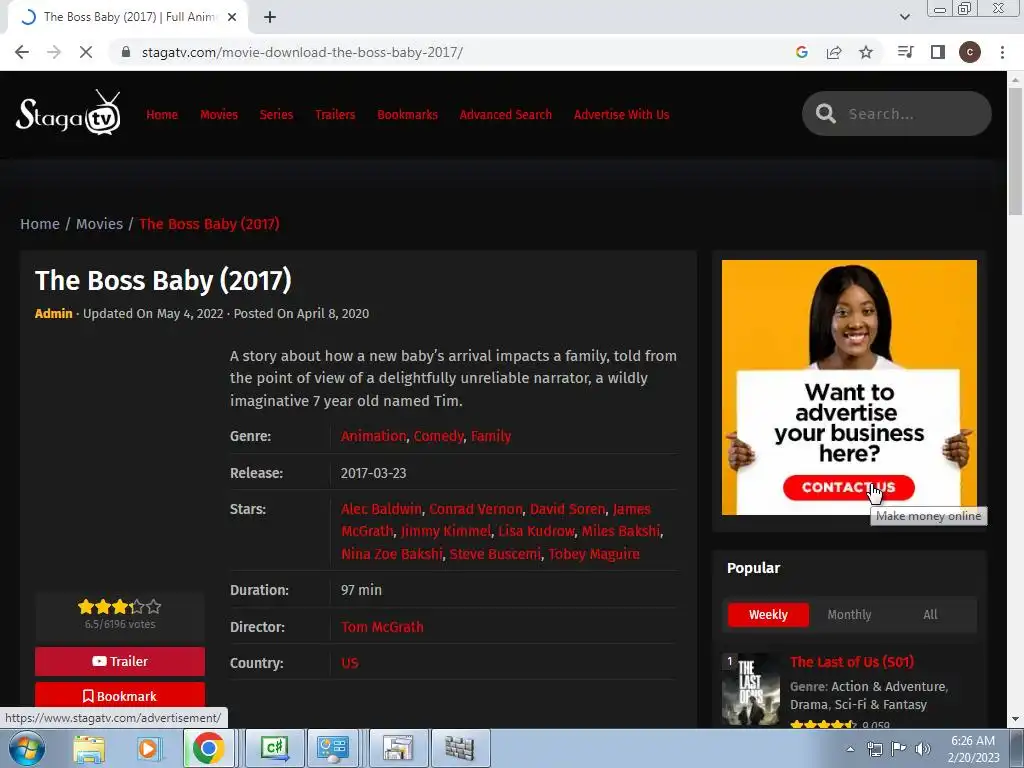Select the All popular tab
The width and height of the screenshot is (1024, 768).
(930, 615)
